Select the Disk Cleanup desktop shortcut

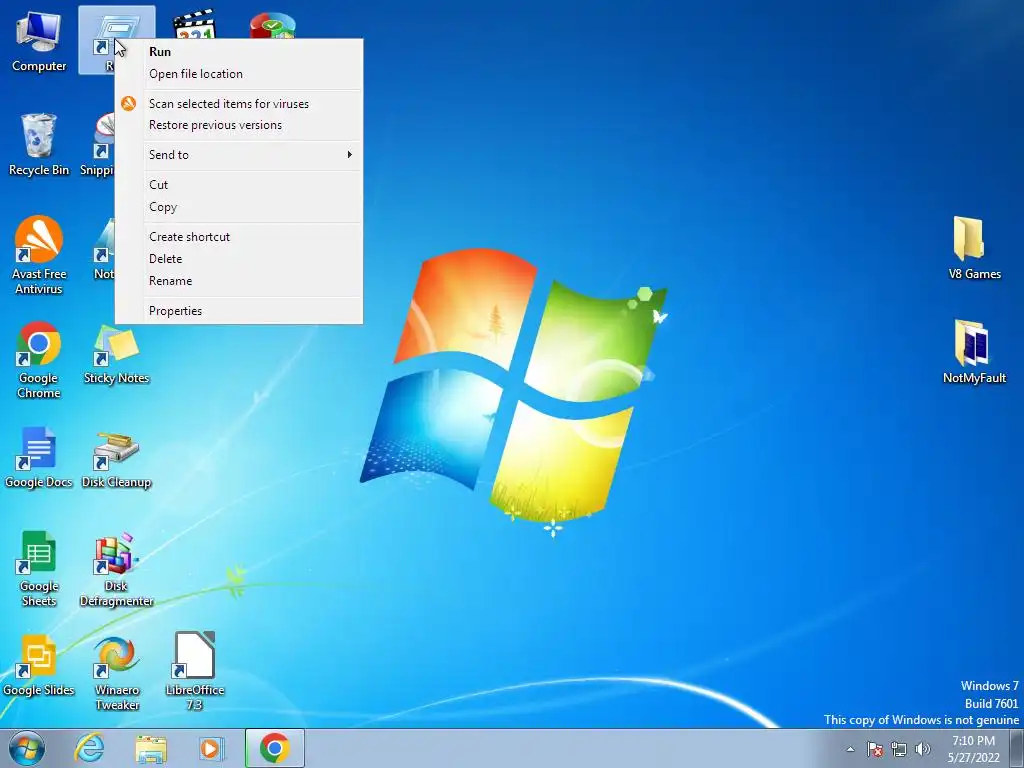click(x=116, y=459)
